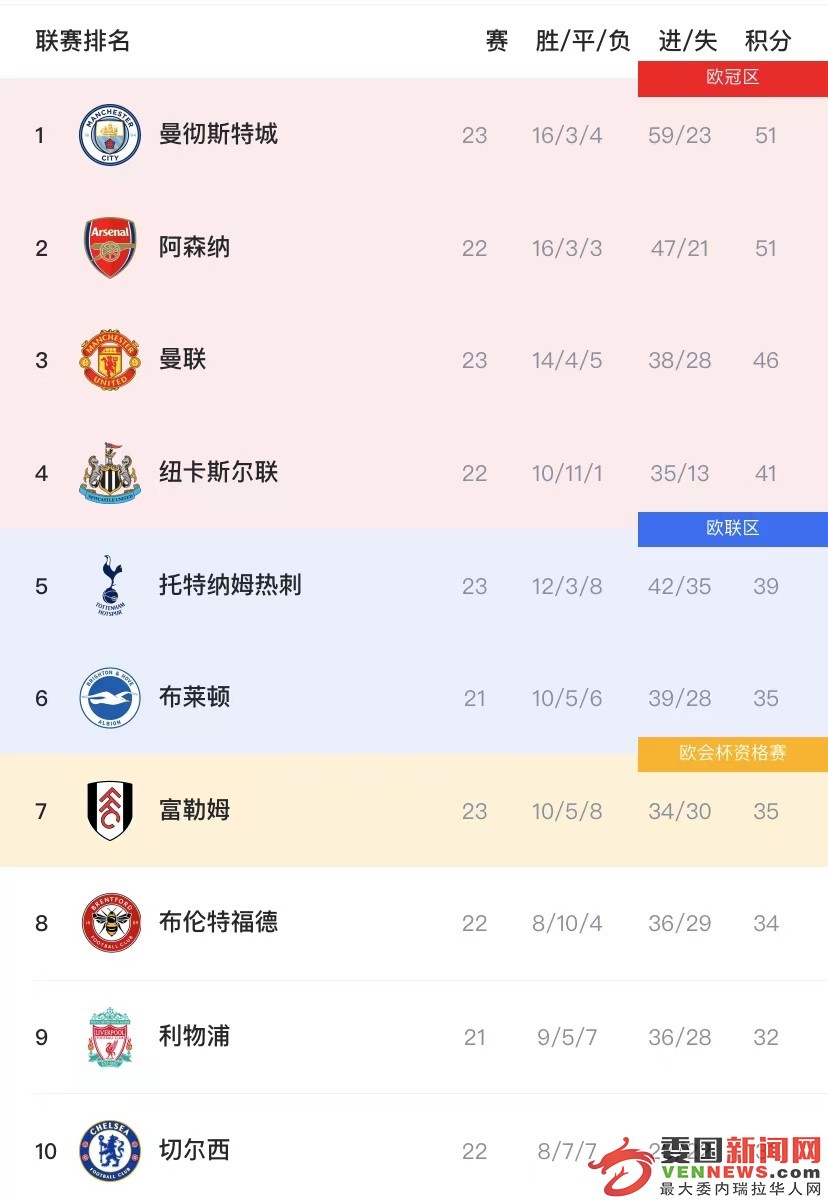
Task: Open the Brighton club crest
Action: tap(110, 698)
